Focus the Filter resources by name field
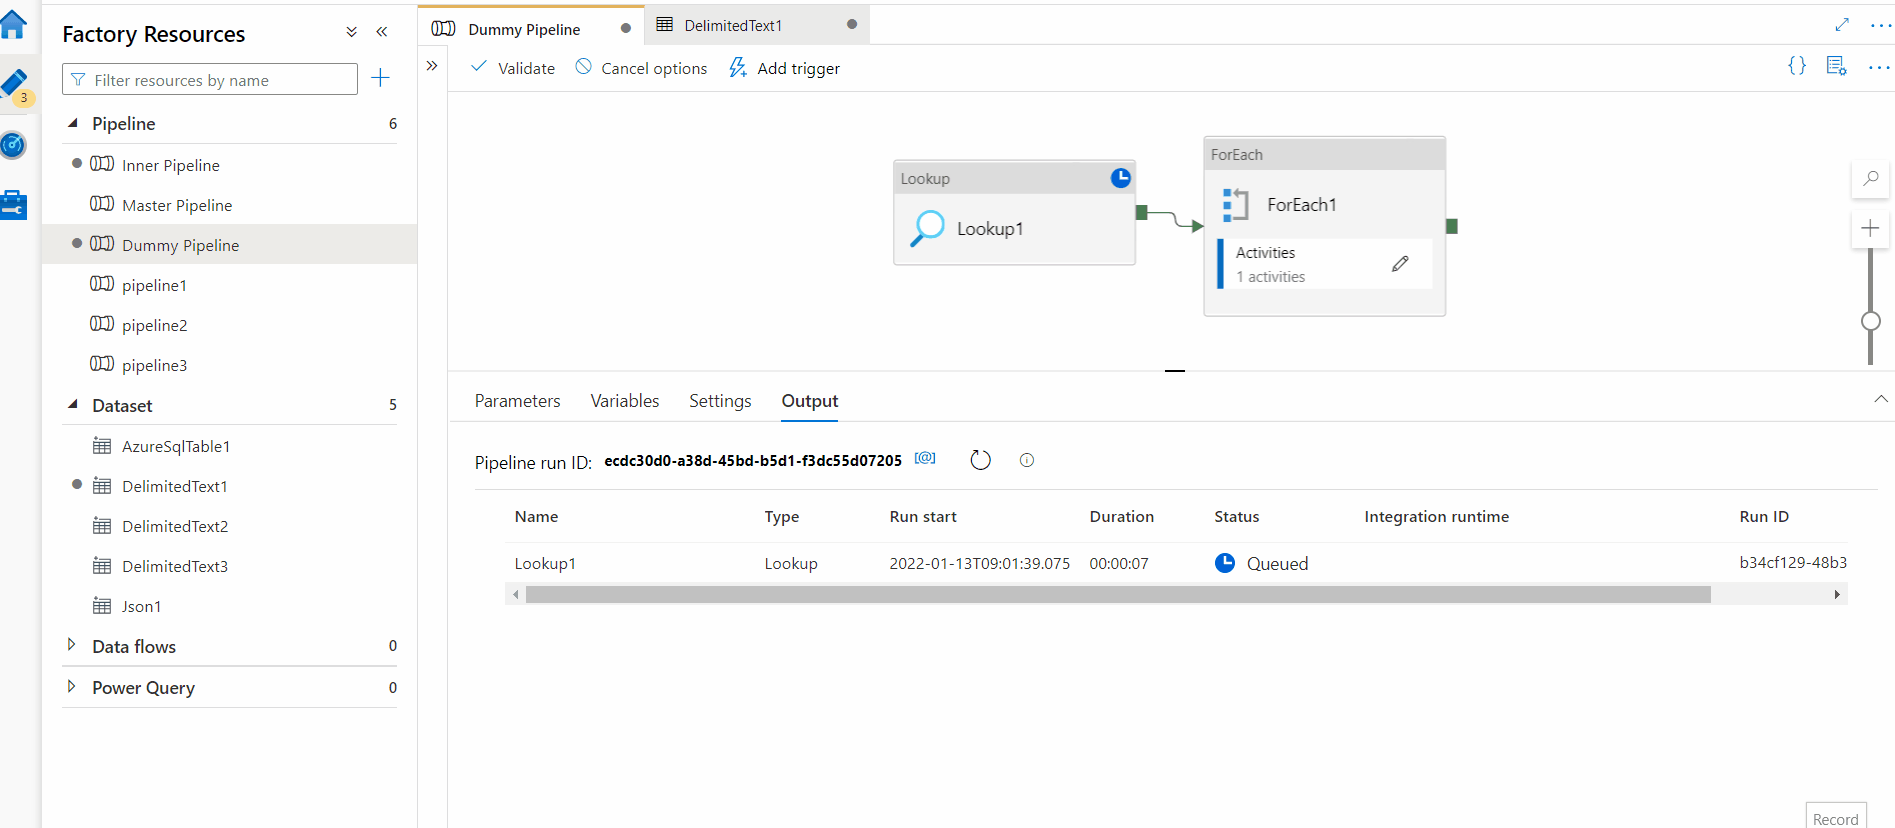This screenshot has height=828, width=1895. coord(210,80)
